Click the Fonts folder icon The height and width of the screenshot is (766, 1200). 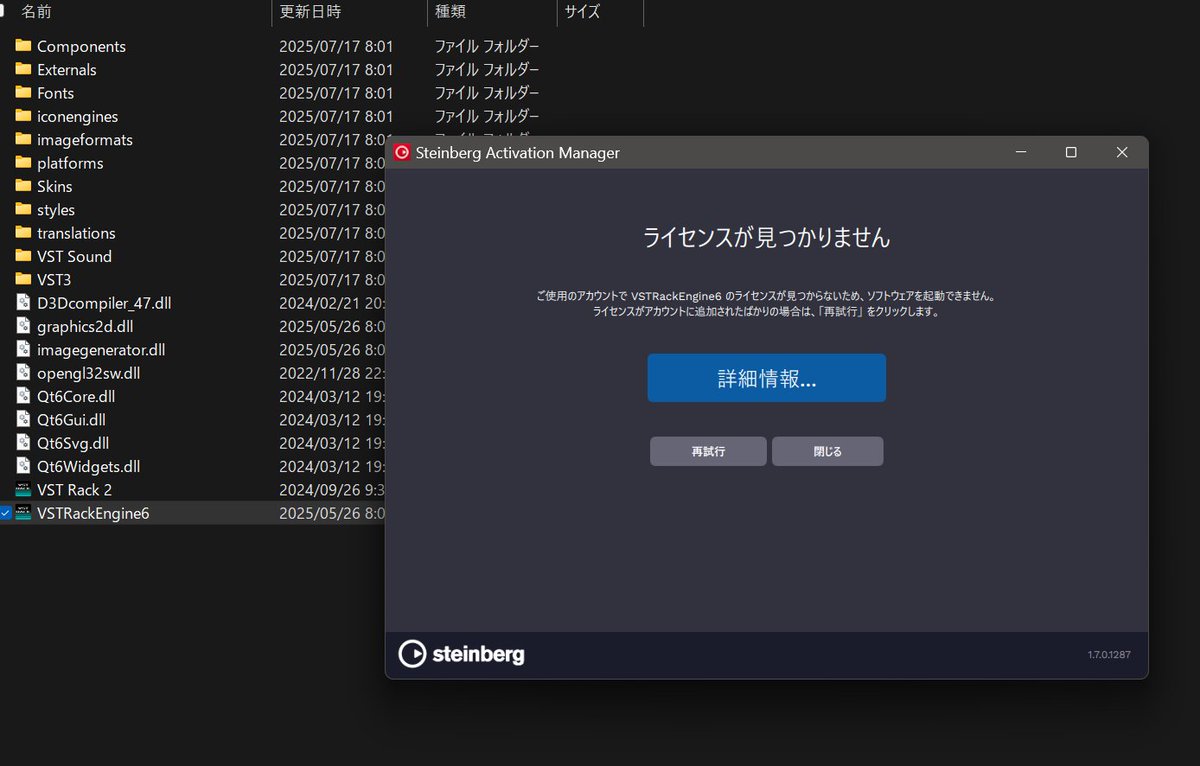click(x=23, y=93)
